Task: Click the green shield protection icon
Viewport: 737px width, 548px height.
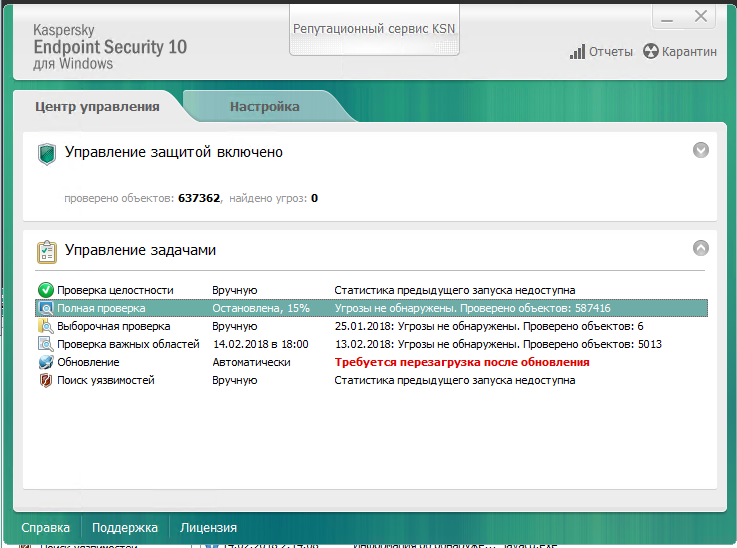Action: point(46,153)
